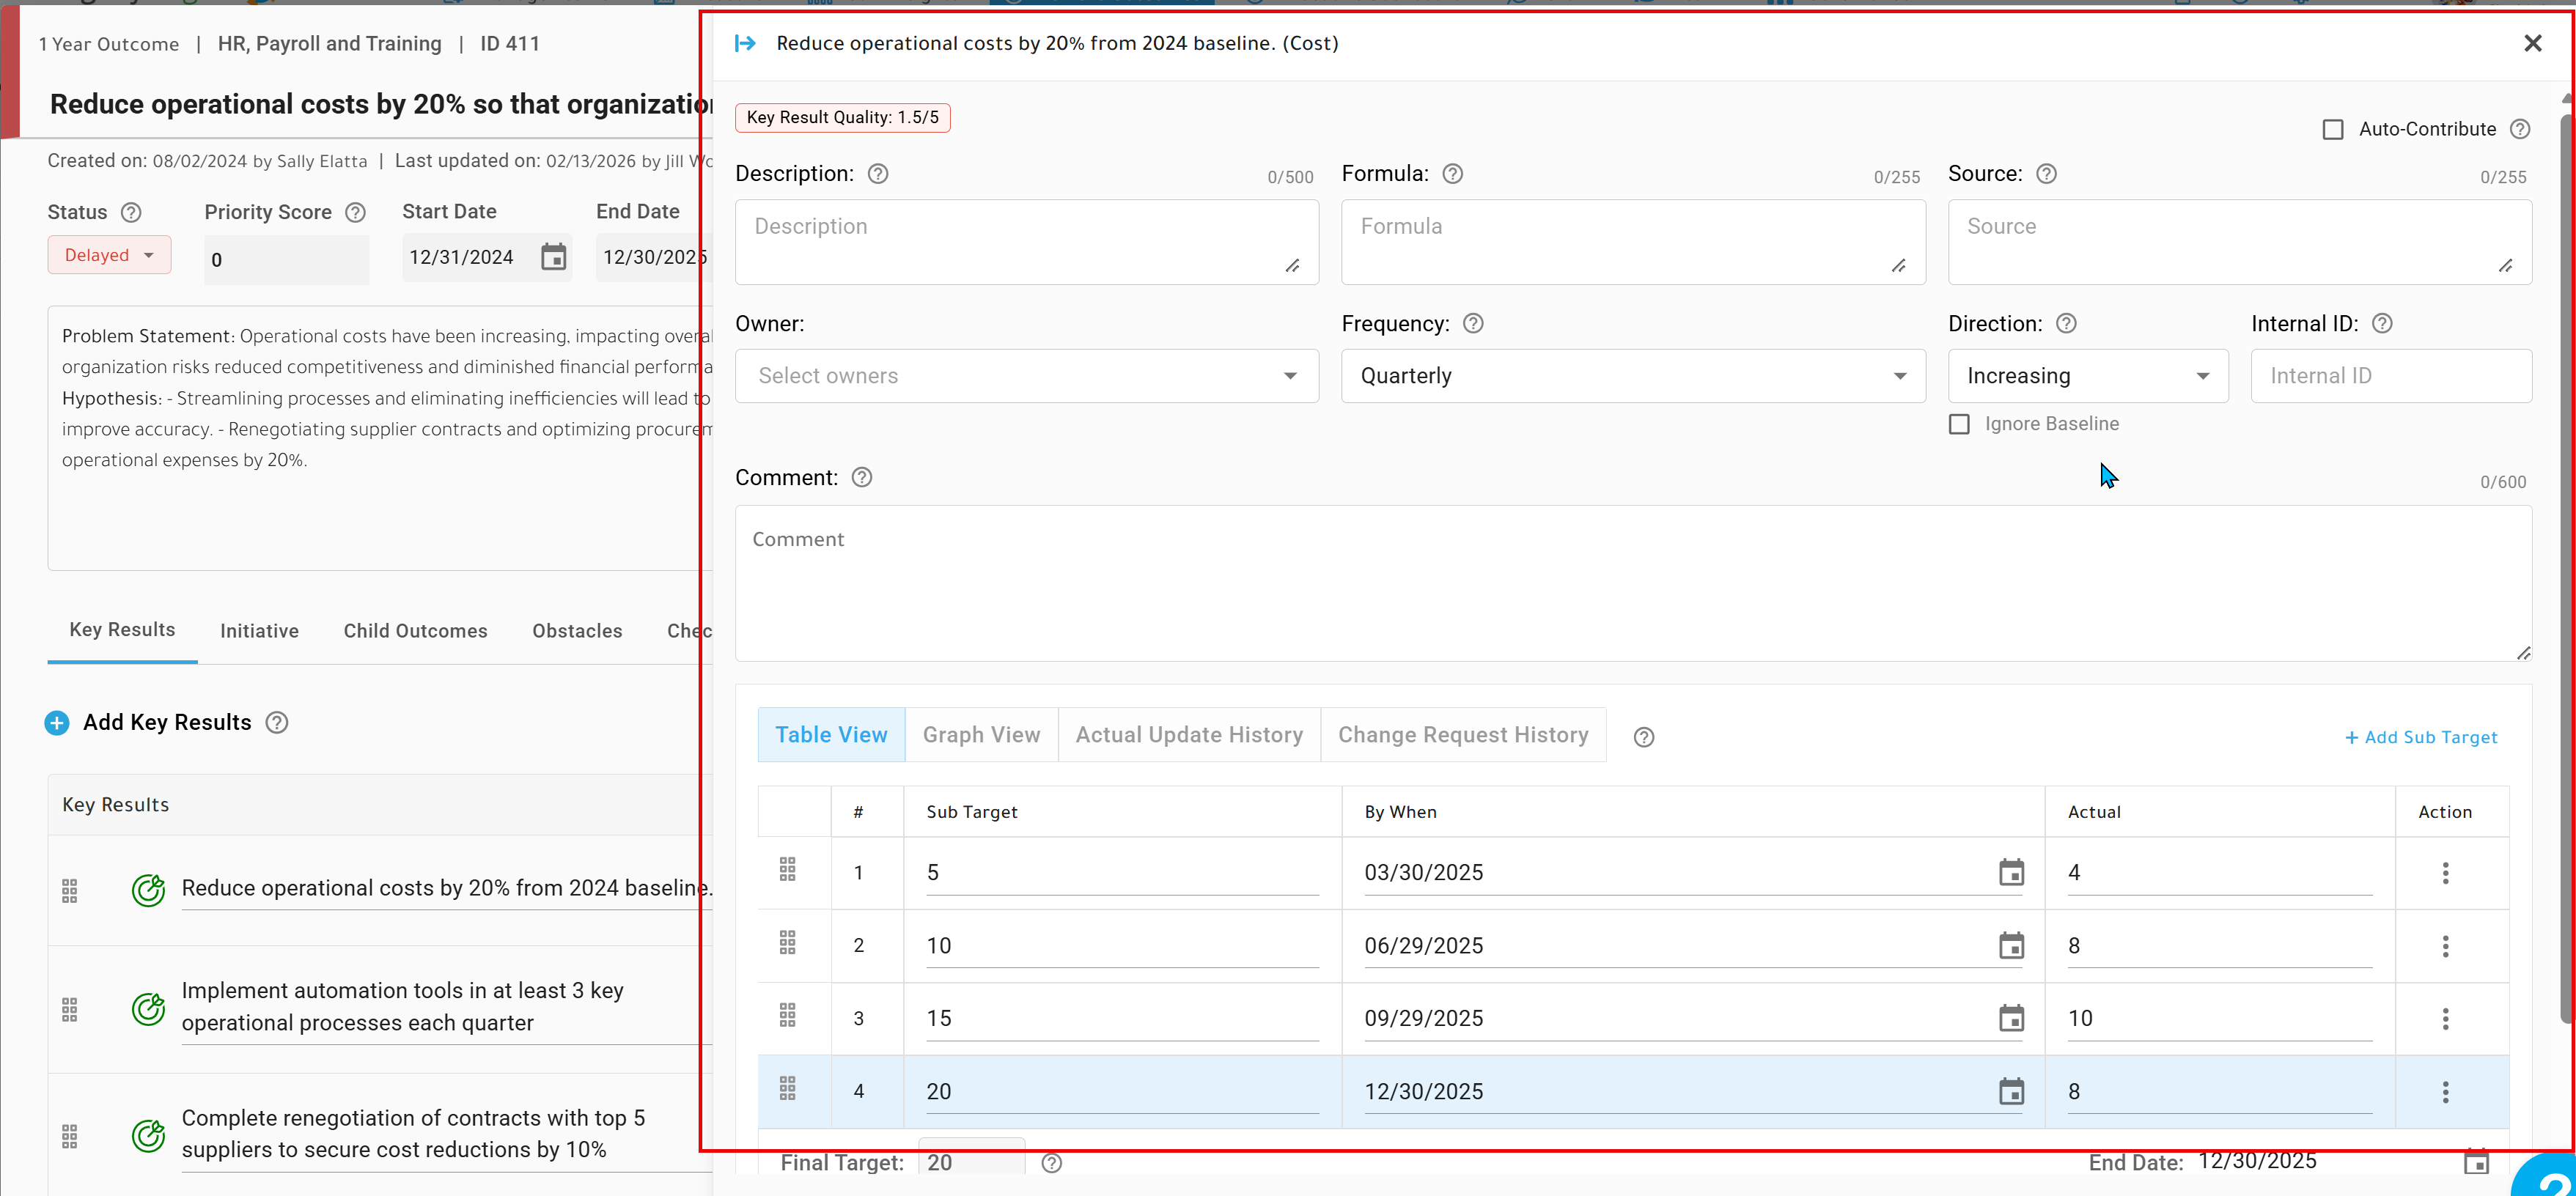Select the Key Results tab

122,630
